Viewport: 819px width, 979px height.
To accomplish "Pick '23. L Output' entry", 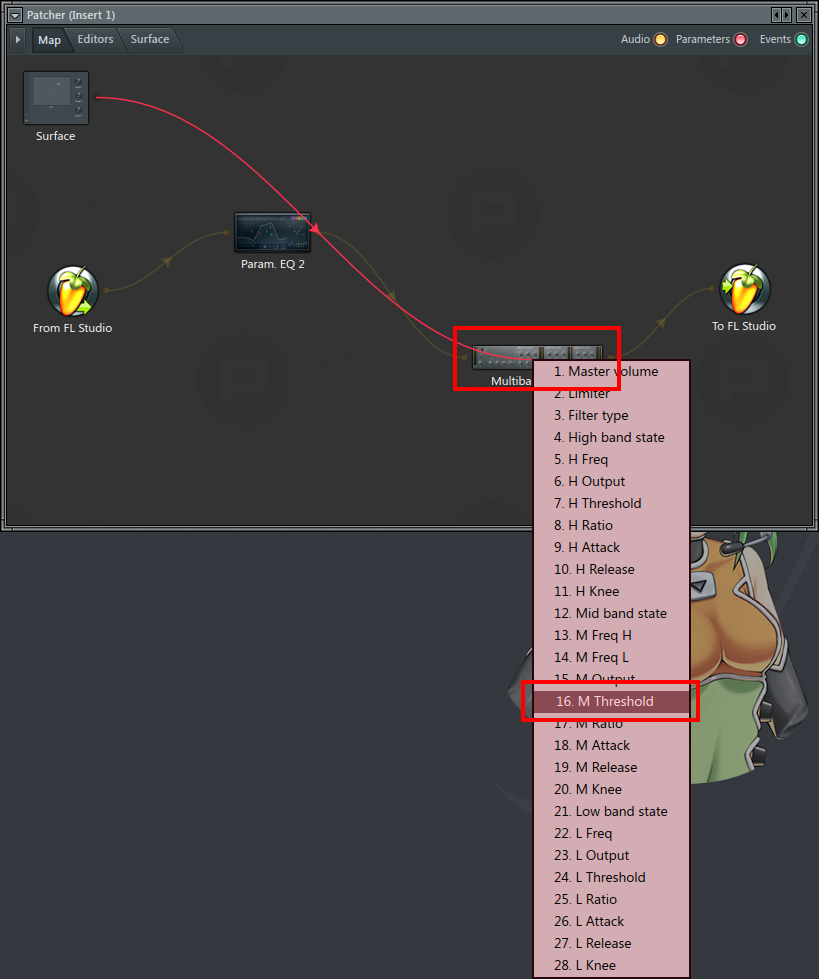I will (x=612, y=855).
